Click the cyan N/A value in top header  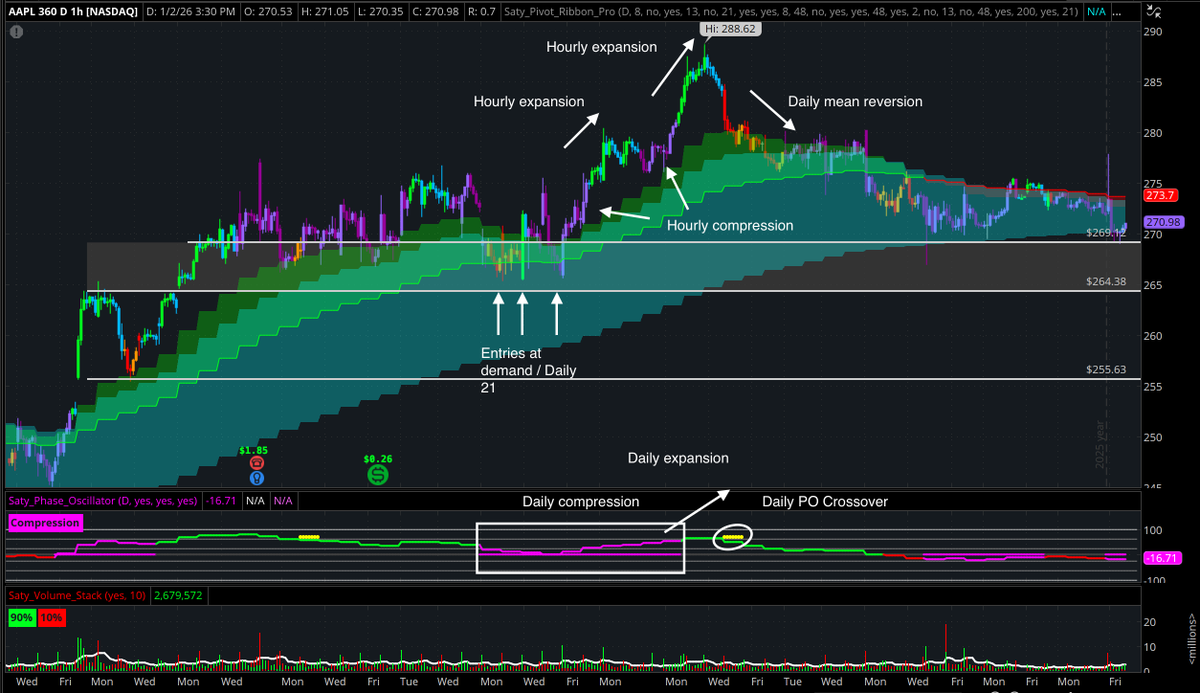click(x=1096, y=12)
